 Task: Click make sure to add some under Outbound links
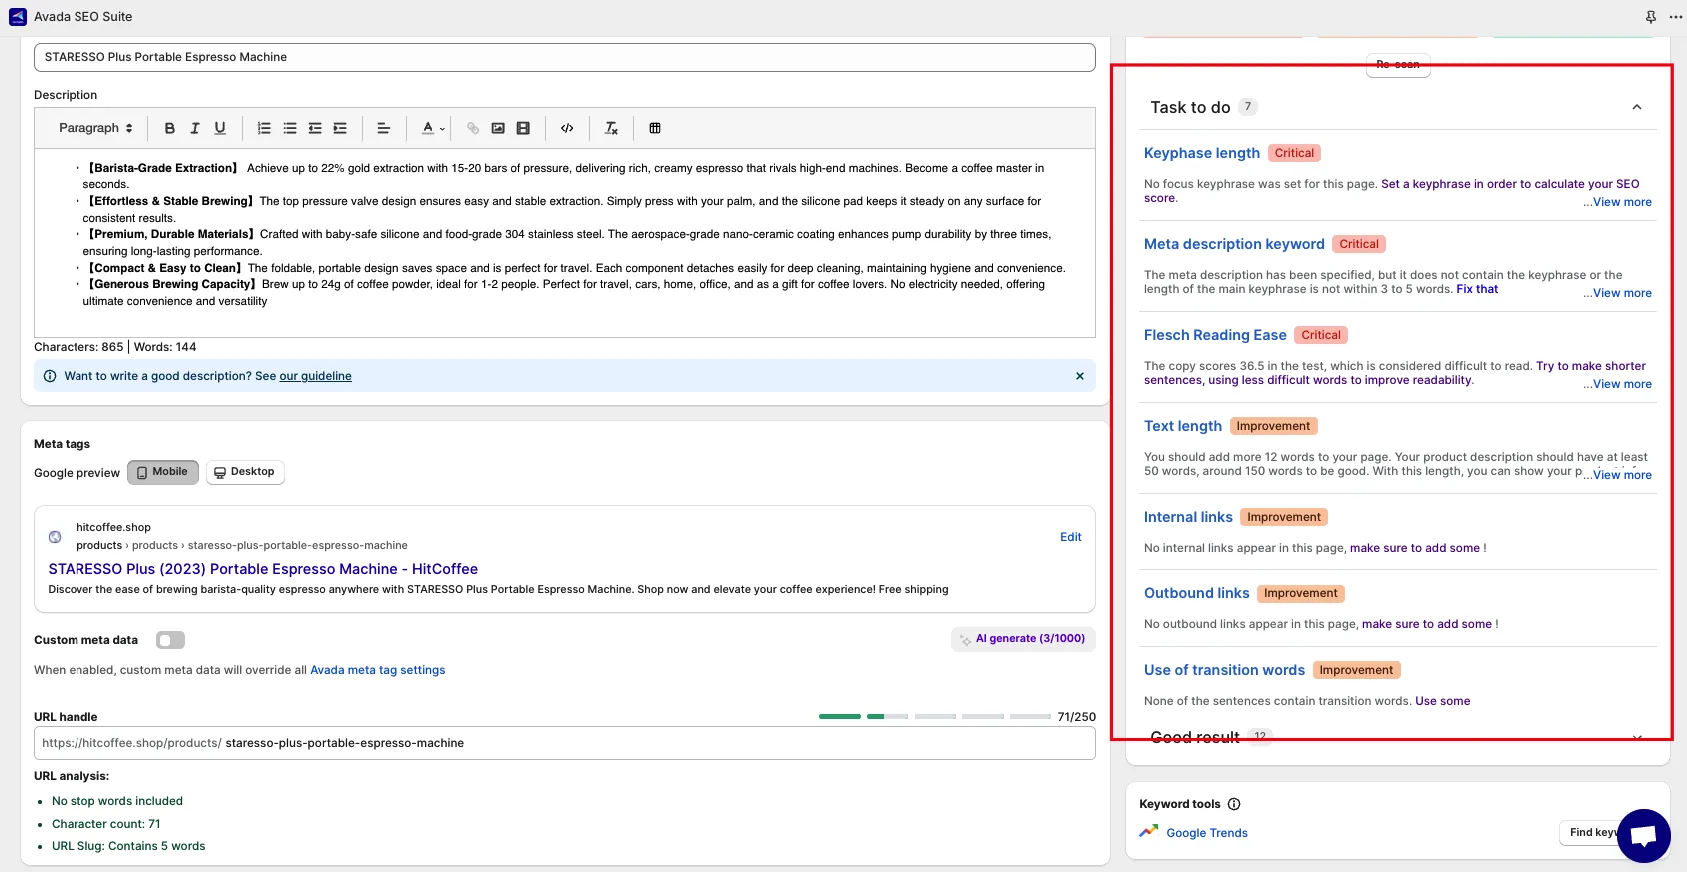click(x=1427, y=624)
